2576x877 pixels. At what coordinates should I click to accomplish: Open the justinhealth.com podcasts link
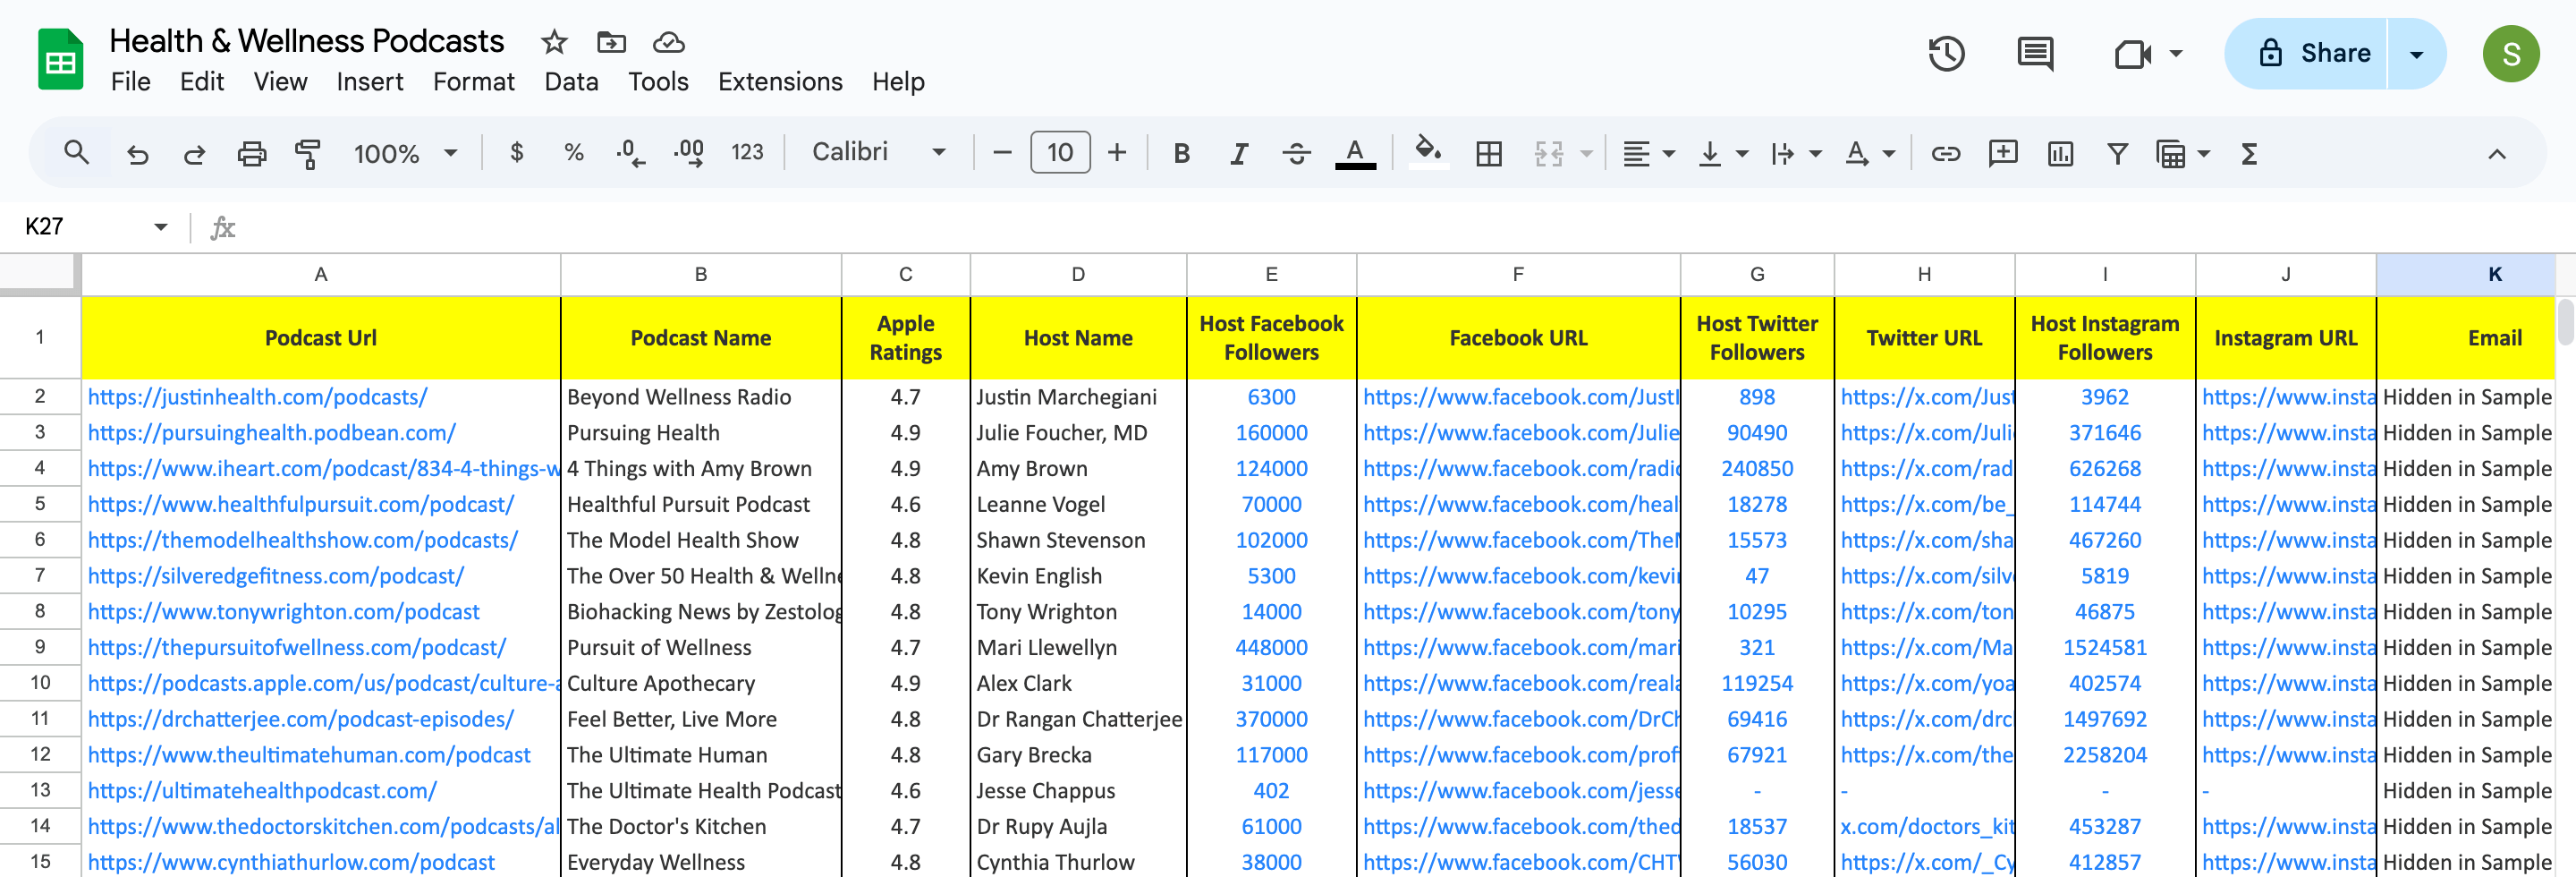tap(257, 397)
